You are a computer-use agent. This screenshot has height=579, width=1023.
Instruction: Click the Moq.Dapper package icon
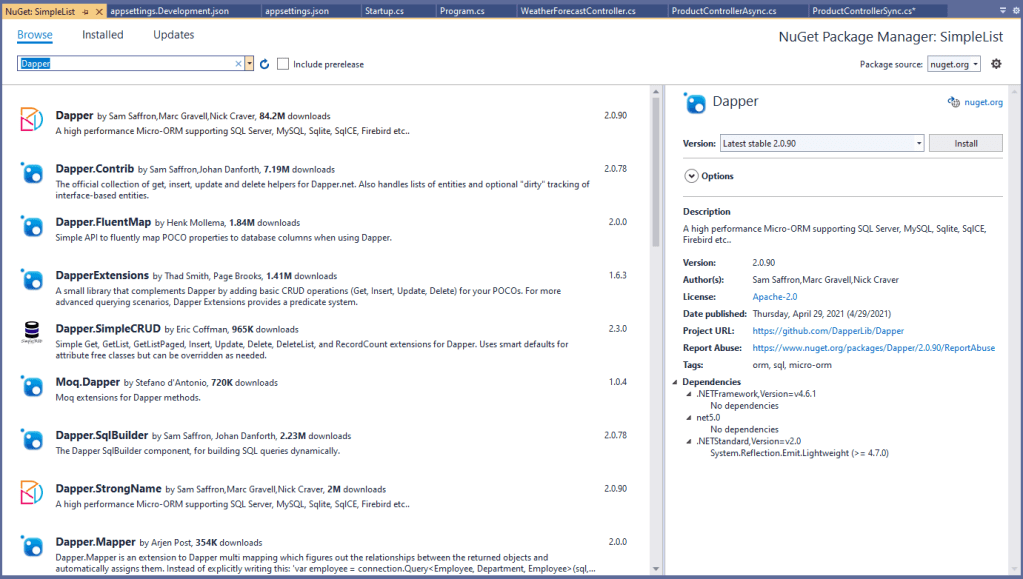[32, 387]
